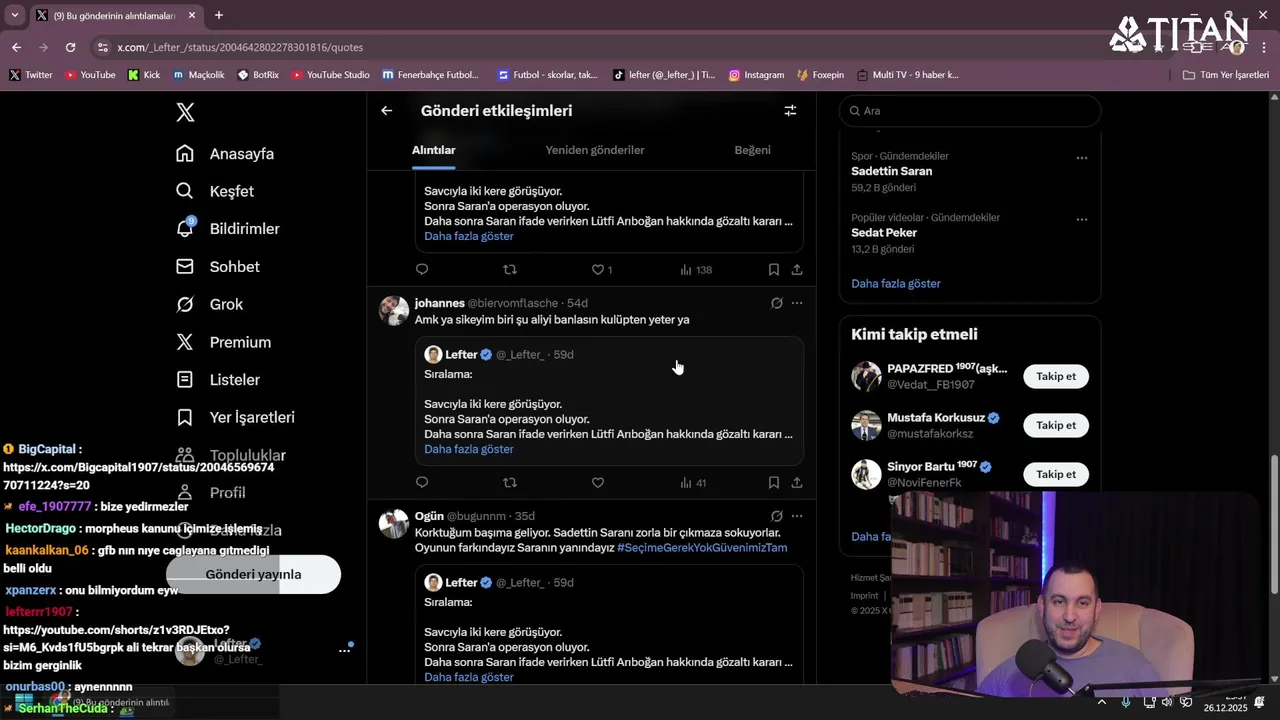Go back with browser back arrow
1280x720 pixels.
(16, 47)
